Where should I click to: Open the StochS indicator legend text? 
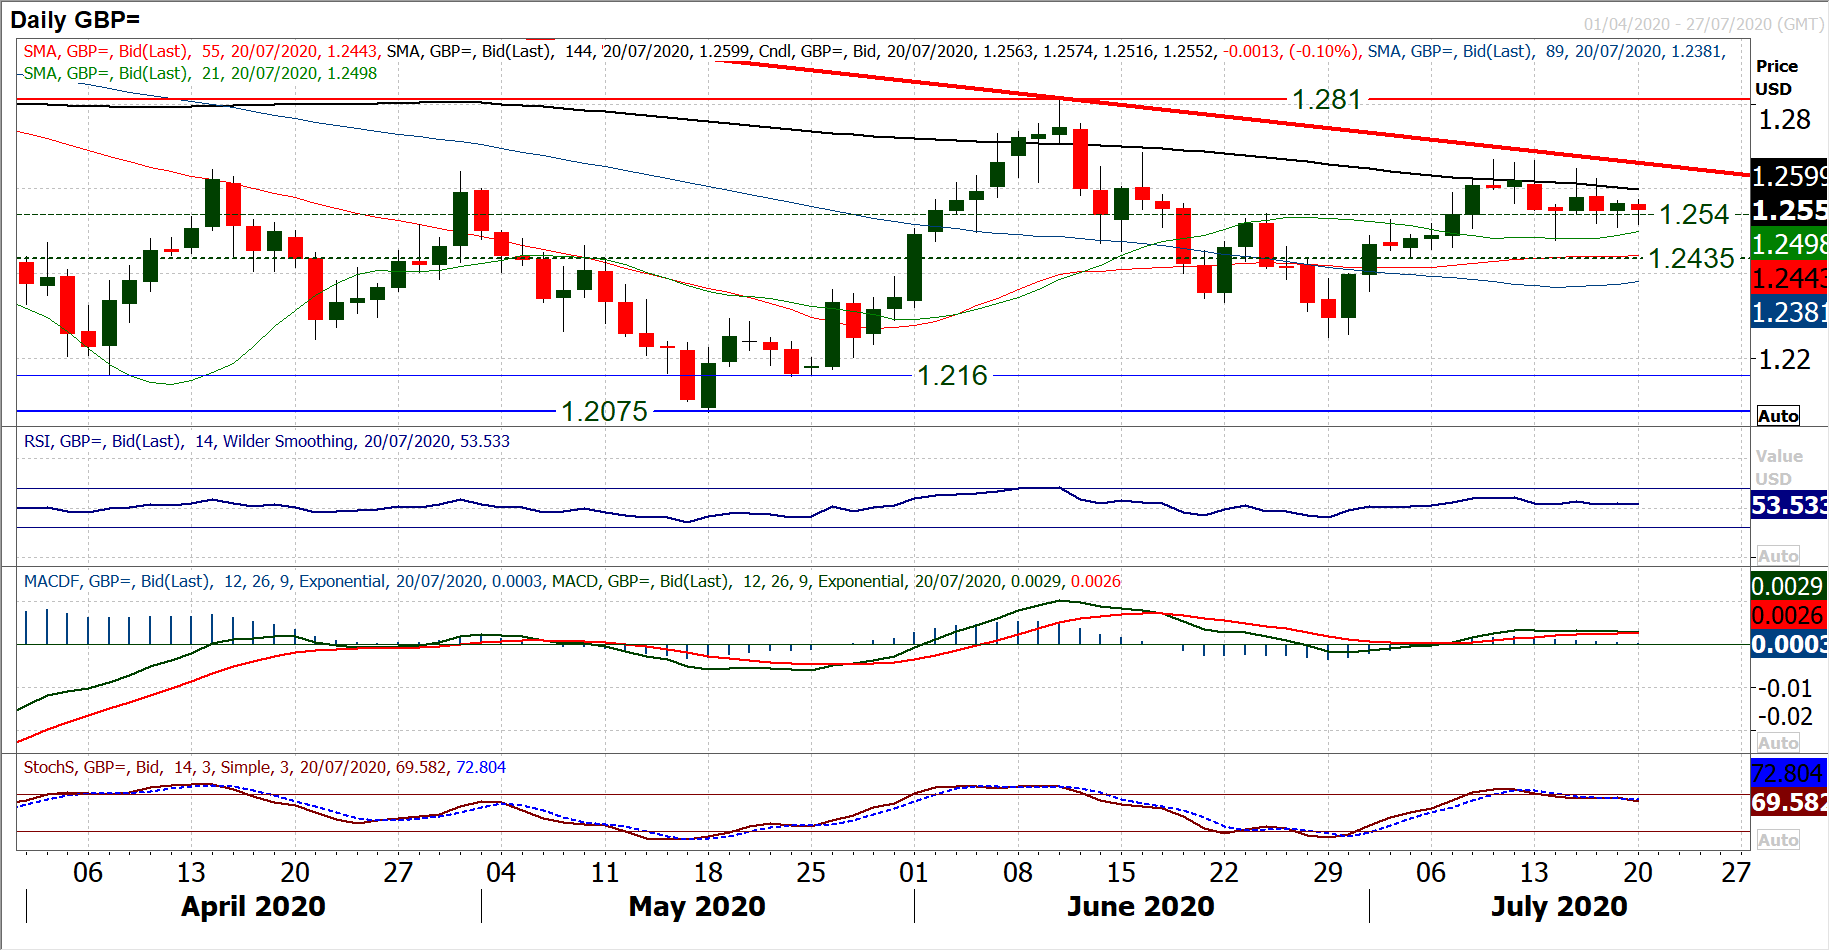(x=264, y=767)
